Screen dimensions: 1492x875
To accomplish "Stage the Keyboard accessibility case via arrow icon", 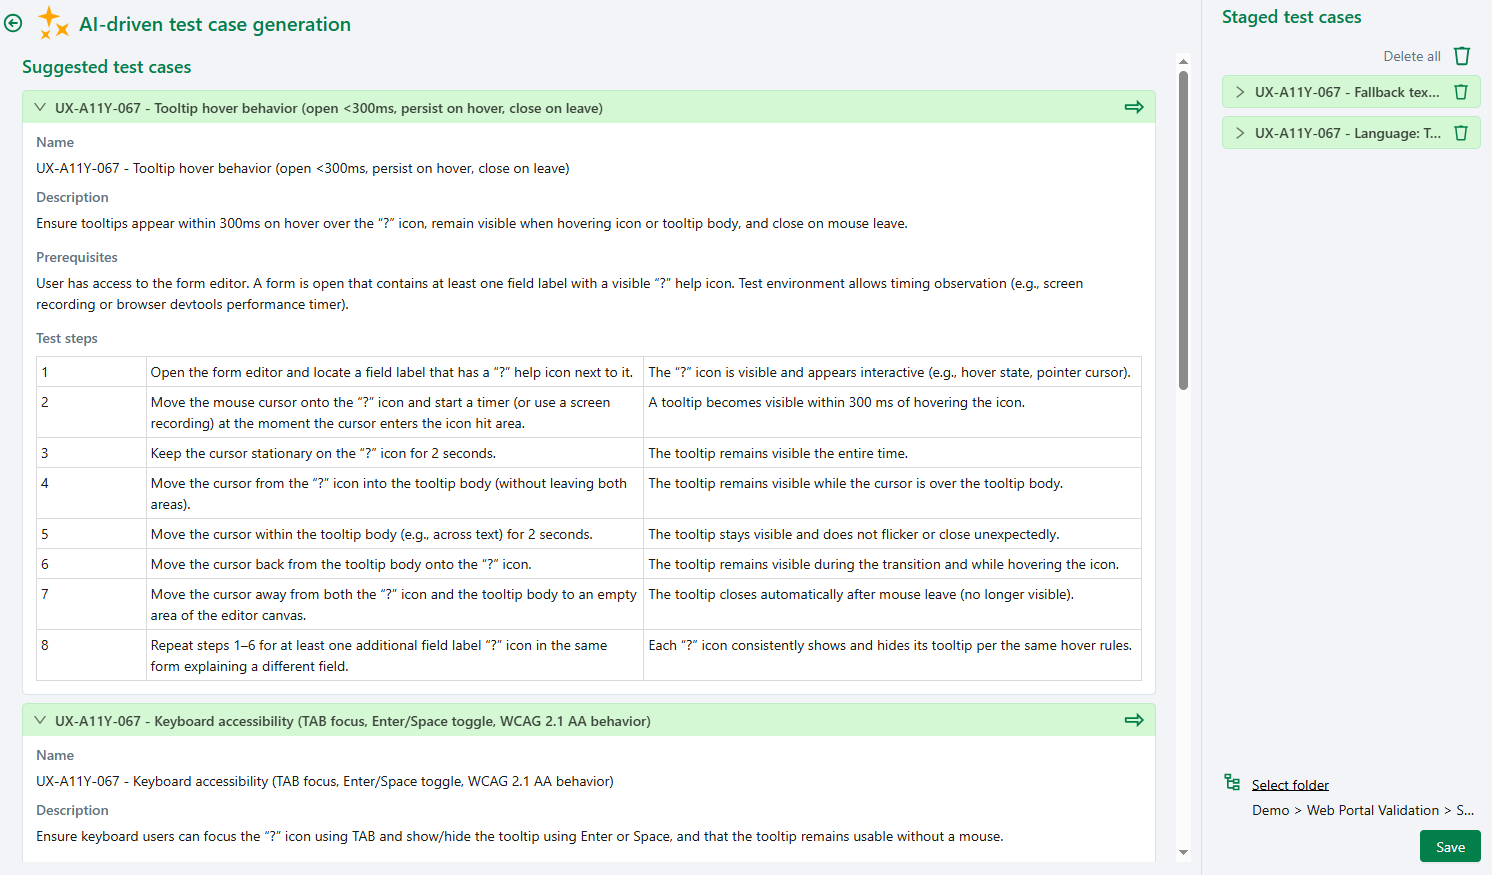I will (x=1134, y=719).
